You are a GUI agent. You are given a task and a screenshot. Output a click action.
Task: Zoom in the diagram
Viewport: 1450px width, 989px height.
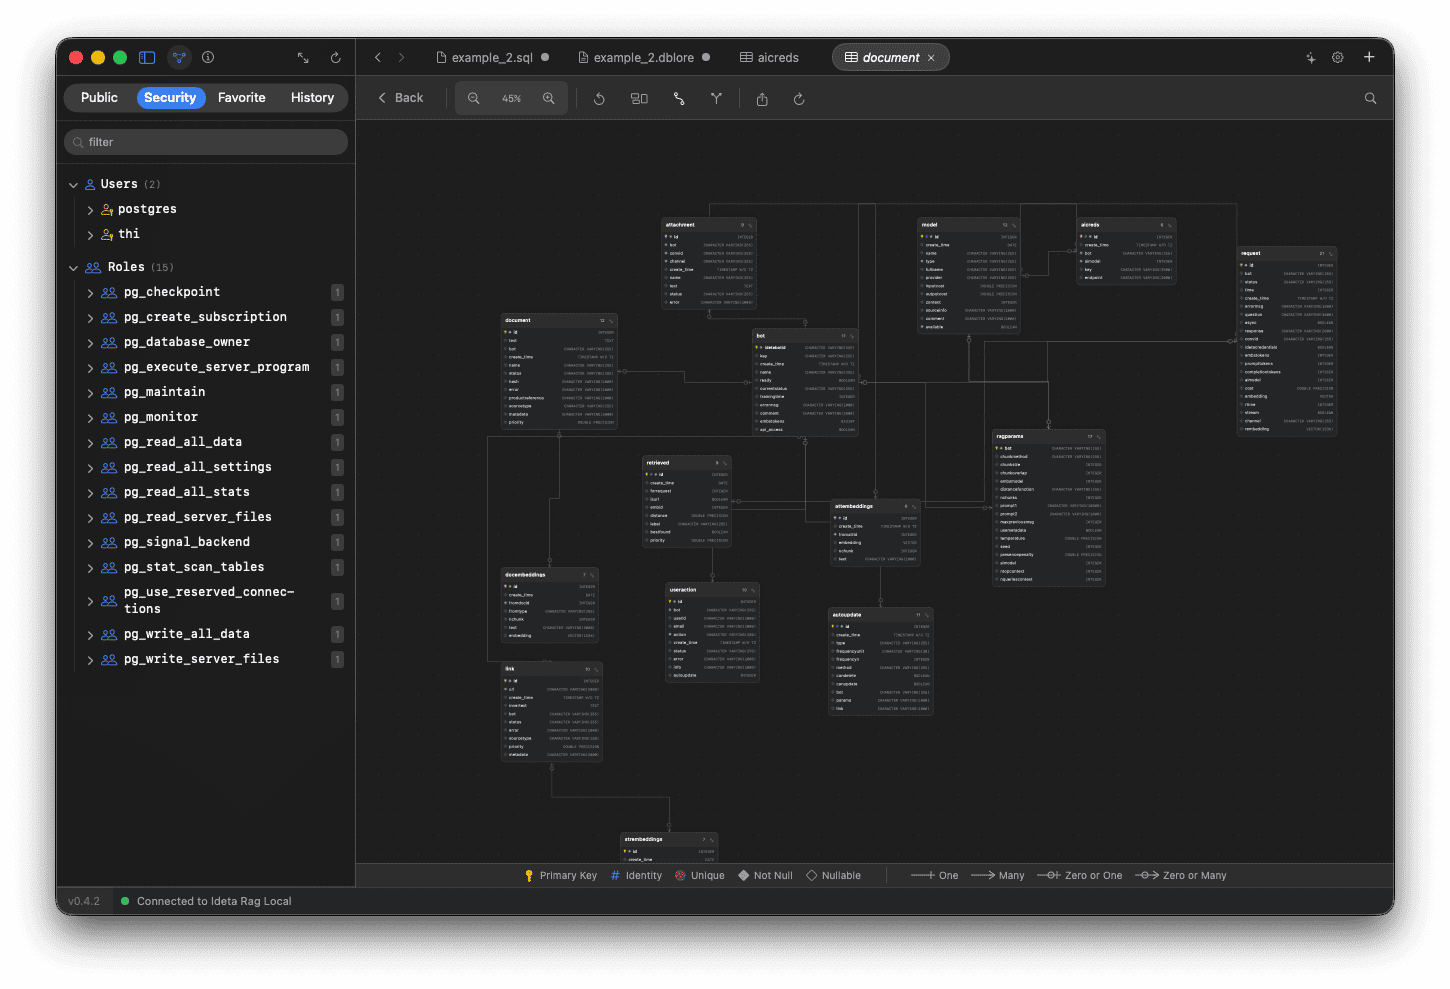[549, 99]
